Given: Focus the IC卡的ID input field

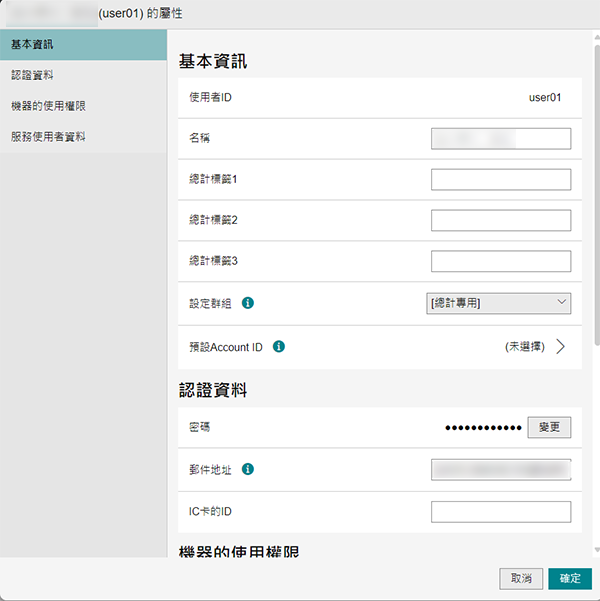Looking at the screenshot, I should 500,512.
